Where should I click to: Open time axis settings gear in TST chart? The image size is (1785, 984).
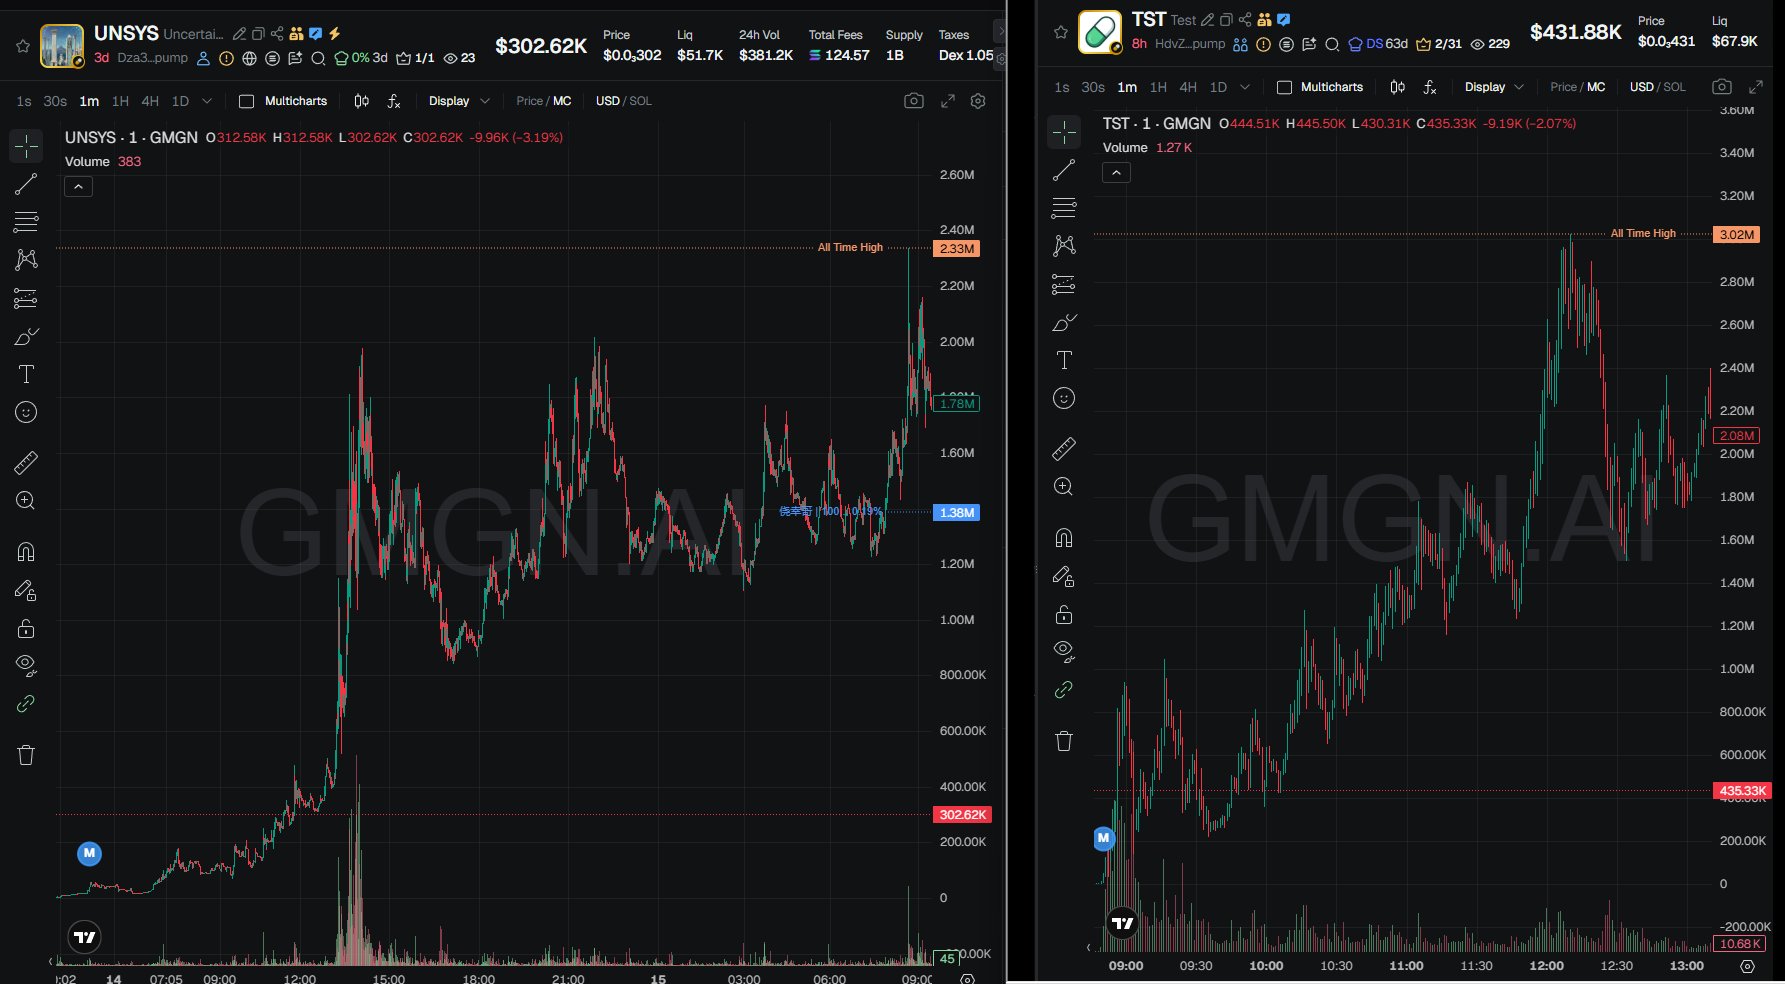[x=1747, y=966]
